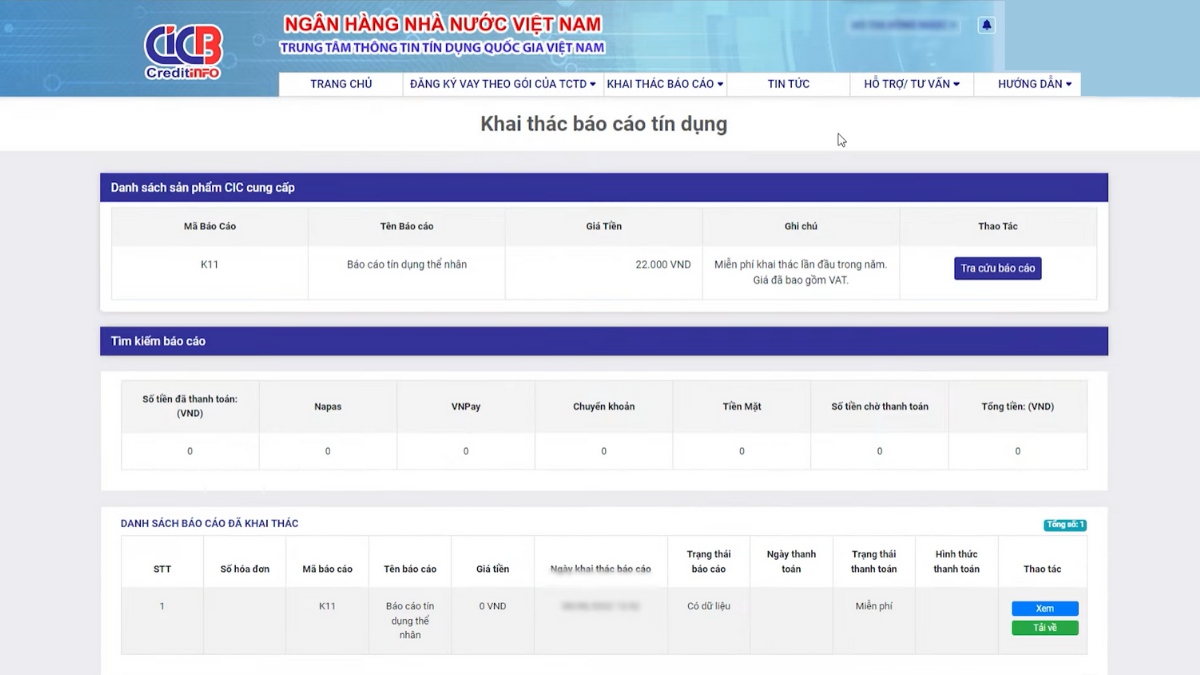This screenshot has height=675, width=1200.
Task: Select the Napas column header
Action: 328,406
